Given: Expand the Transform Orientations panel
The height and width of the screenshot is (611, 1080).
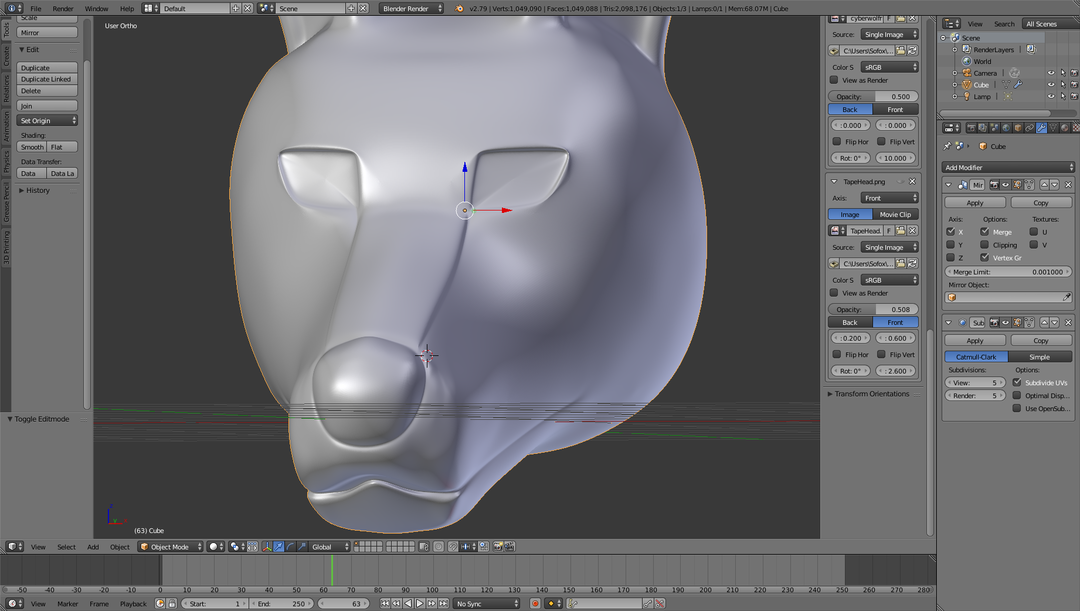Looking at the screenshot, I should click(869, 394).
